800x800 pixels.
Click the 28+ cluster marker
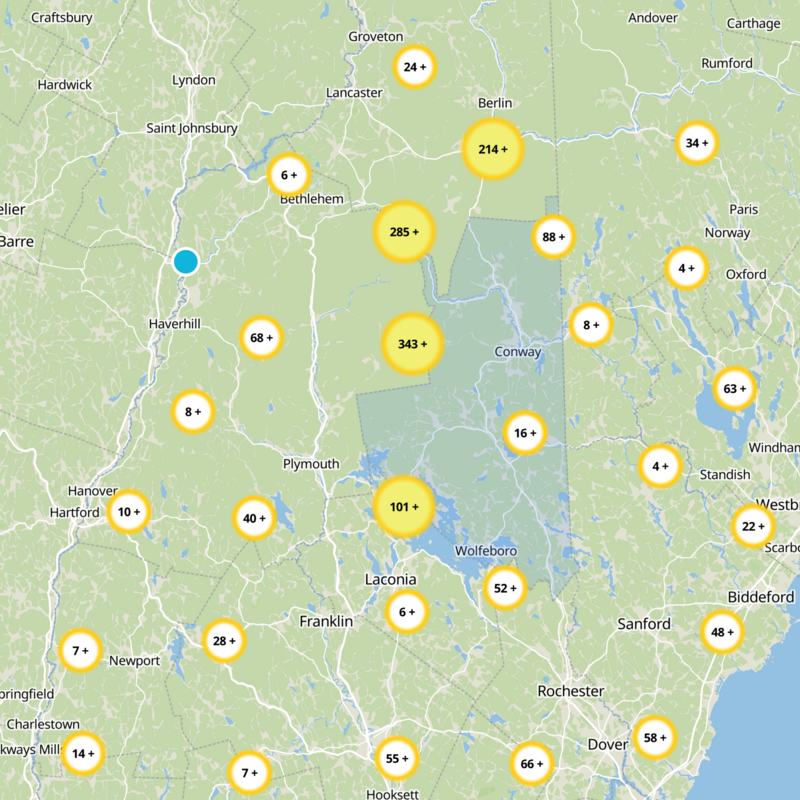224,641
